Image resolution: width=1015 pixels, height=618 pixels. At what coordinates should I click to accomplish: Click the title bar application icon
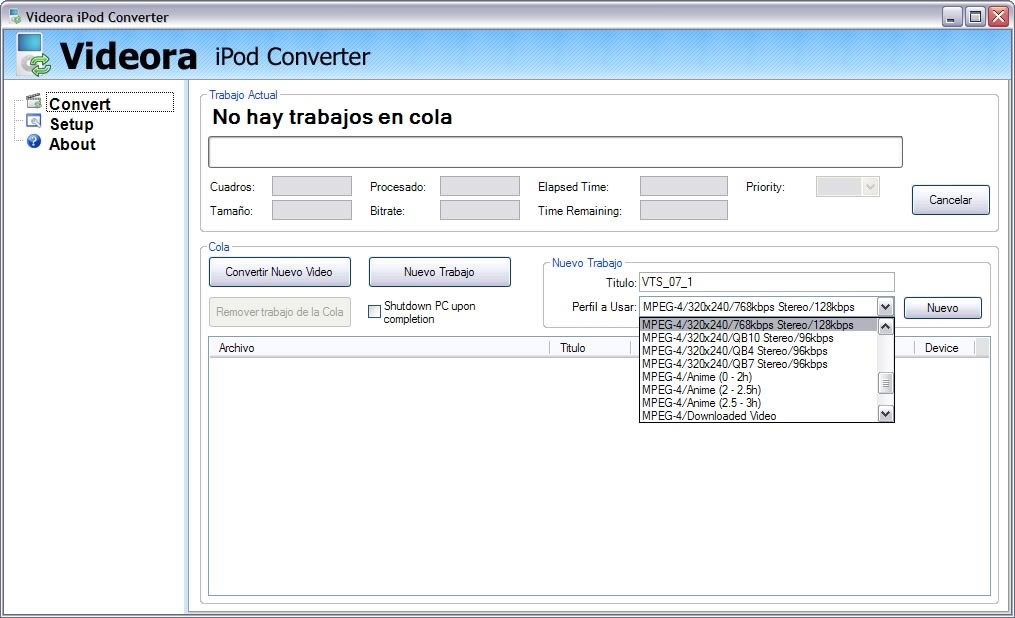(15, 16)
